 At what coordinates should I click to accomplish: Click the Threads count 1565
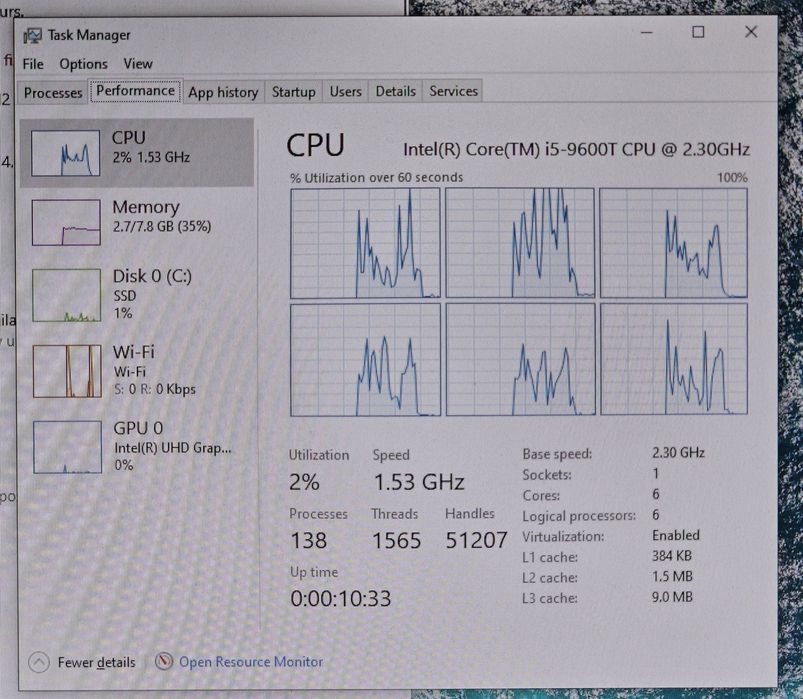(396, 540)
